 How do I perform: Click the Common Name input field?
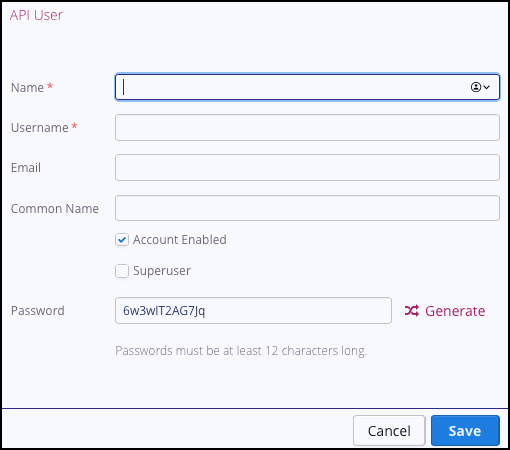pos(307,208)
